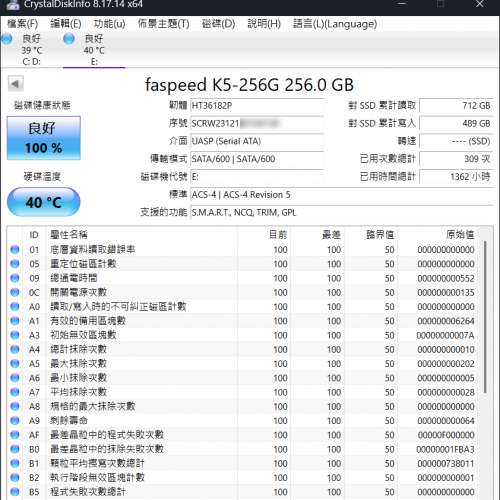
Task: Click the status orb of attribute A4
Action: click(15, 349)
